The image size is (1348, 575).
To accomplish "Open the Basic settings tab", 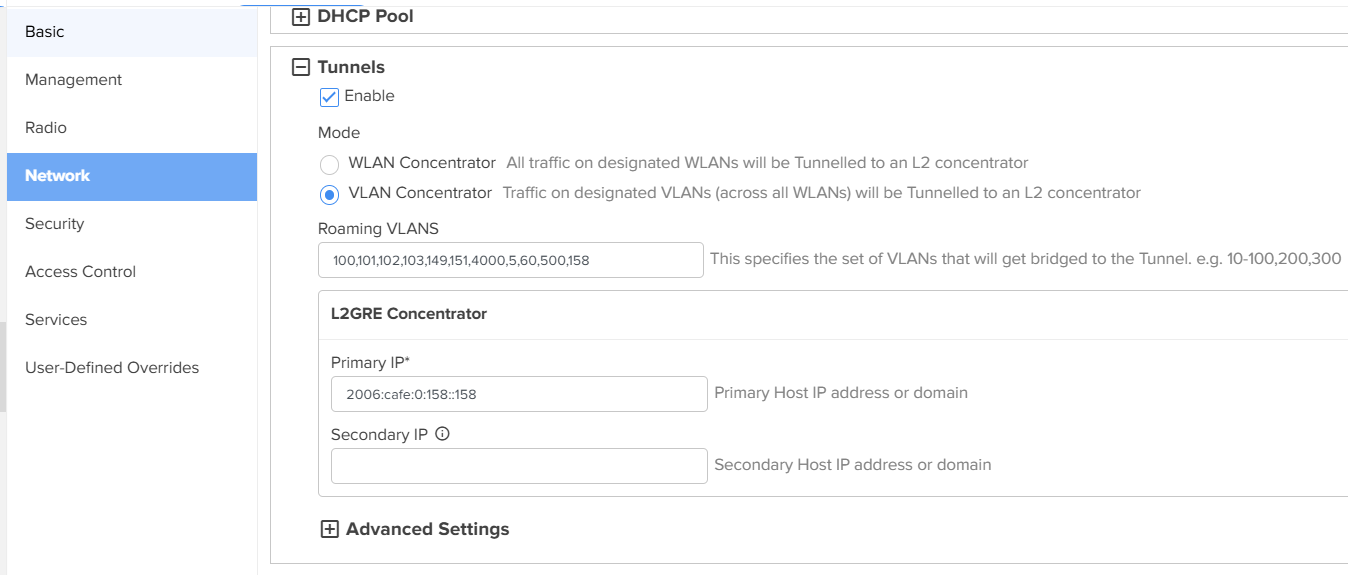I will coord(45,32).
